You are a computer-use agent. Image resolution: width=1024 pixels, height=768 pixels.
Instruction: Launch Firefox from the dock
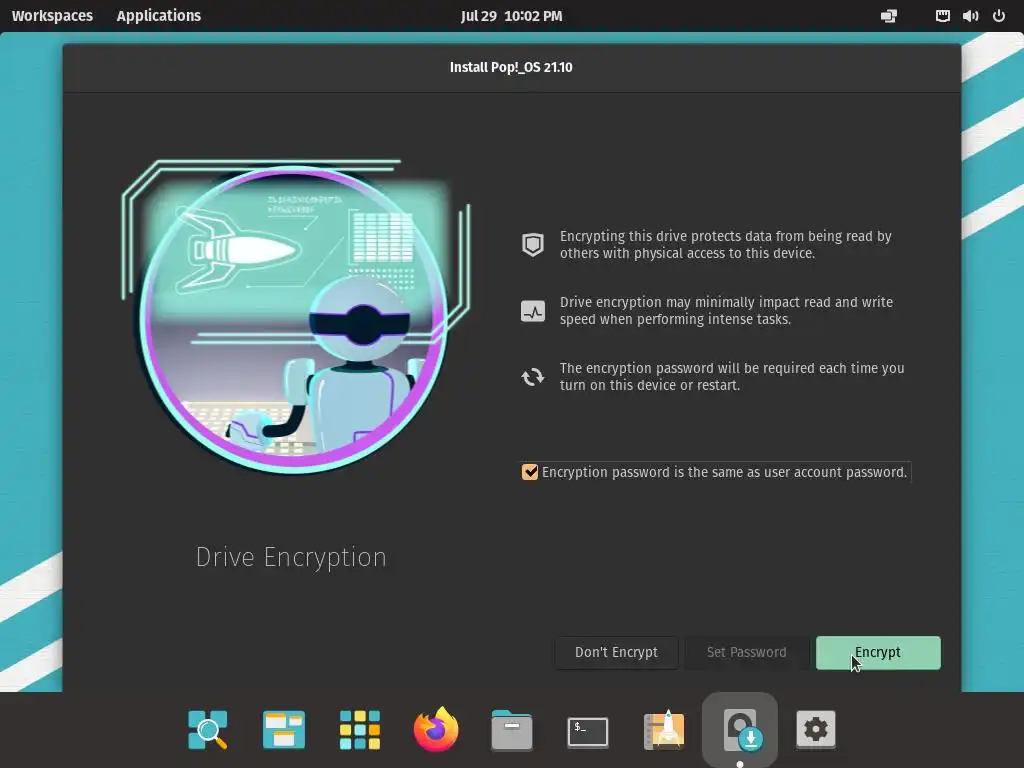click(x=436, y=729)
